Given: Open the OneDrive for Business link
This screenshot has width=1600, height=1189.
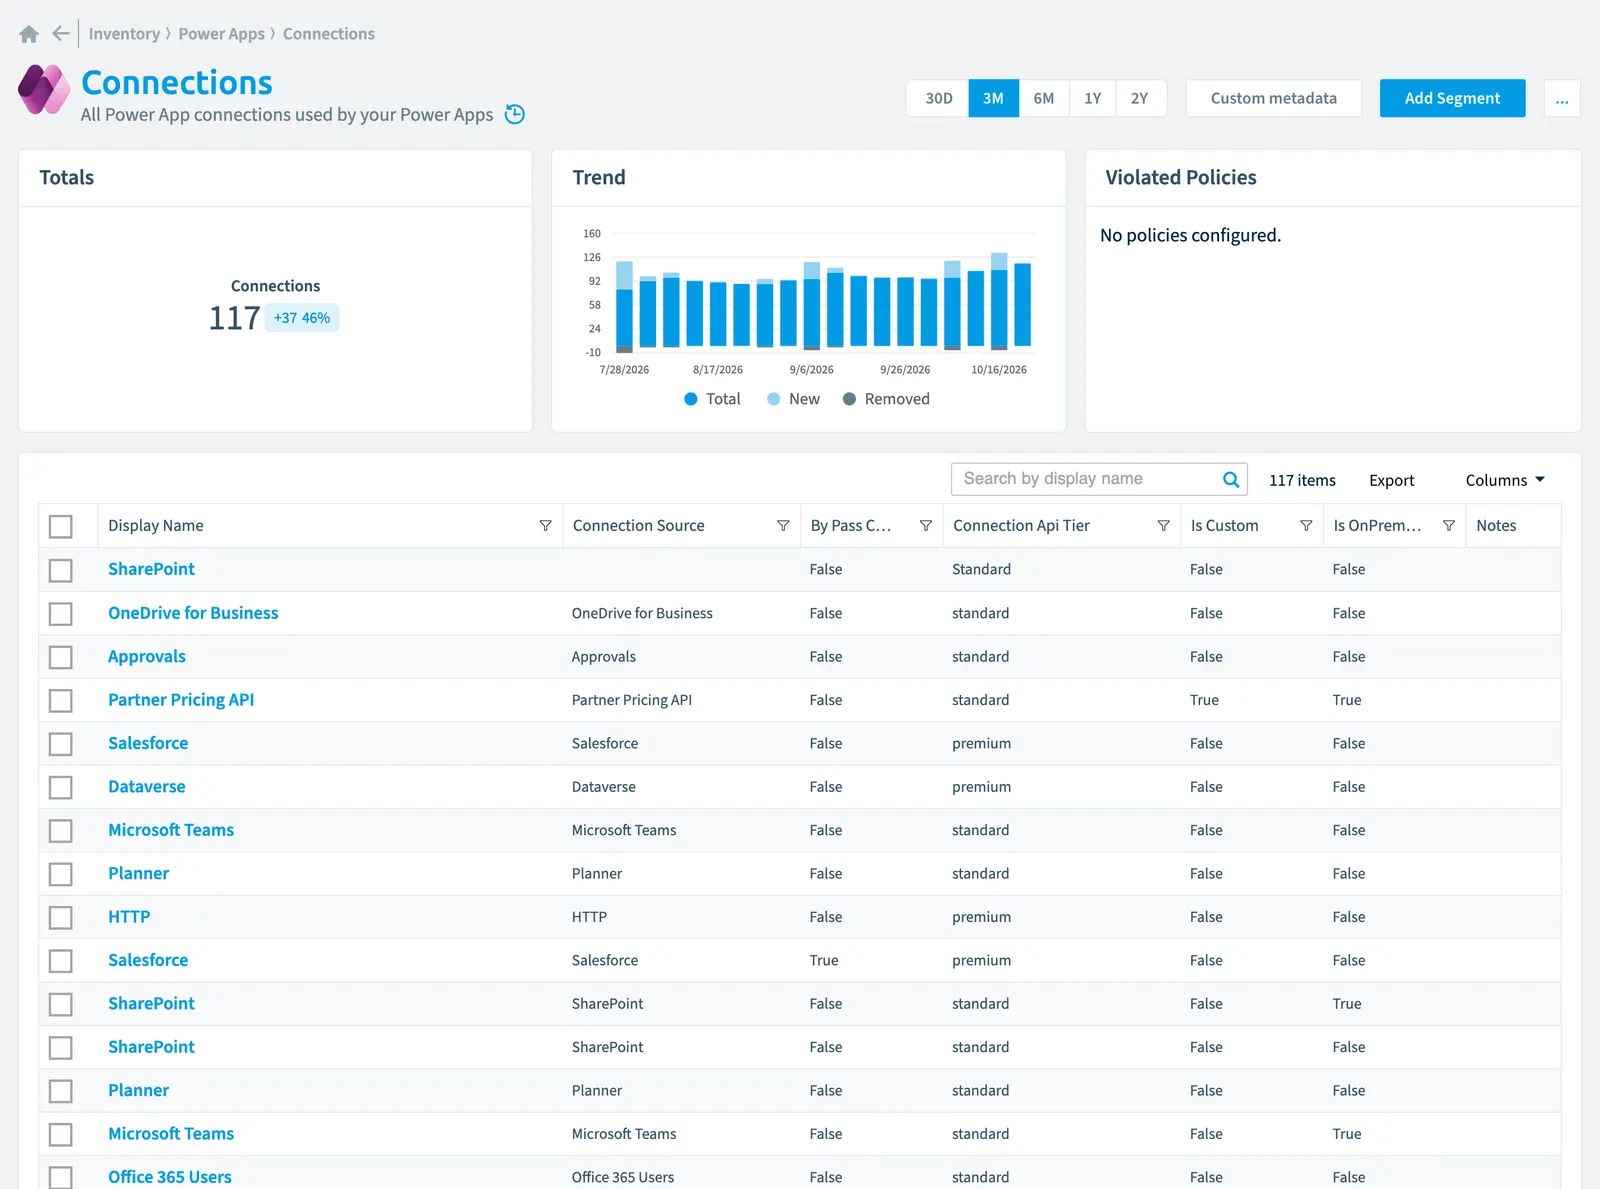Looking at the screenshot, I should coord(193,613).
